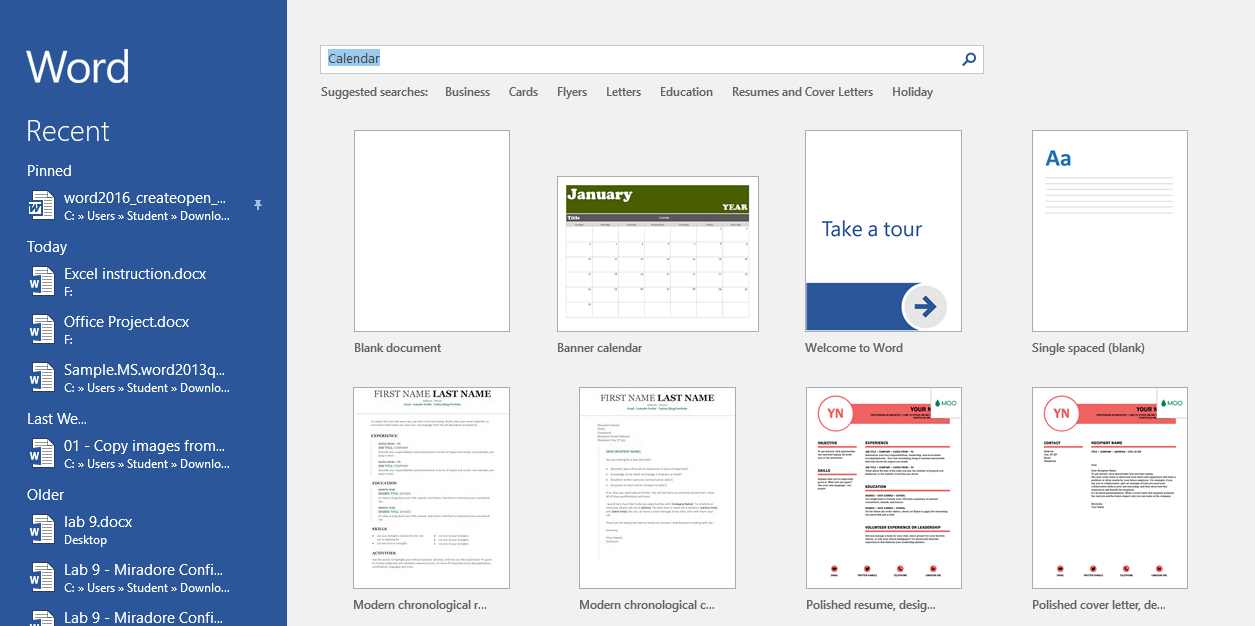Viewport: 1255px width, 626px height.
Task: Open the Polished resume template thumbnail
Action: (883, 488)
